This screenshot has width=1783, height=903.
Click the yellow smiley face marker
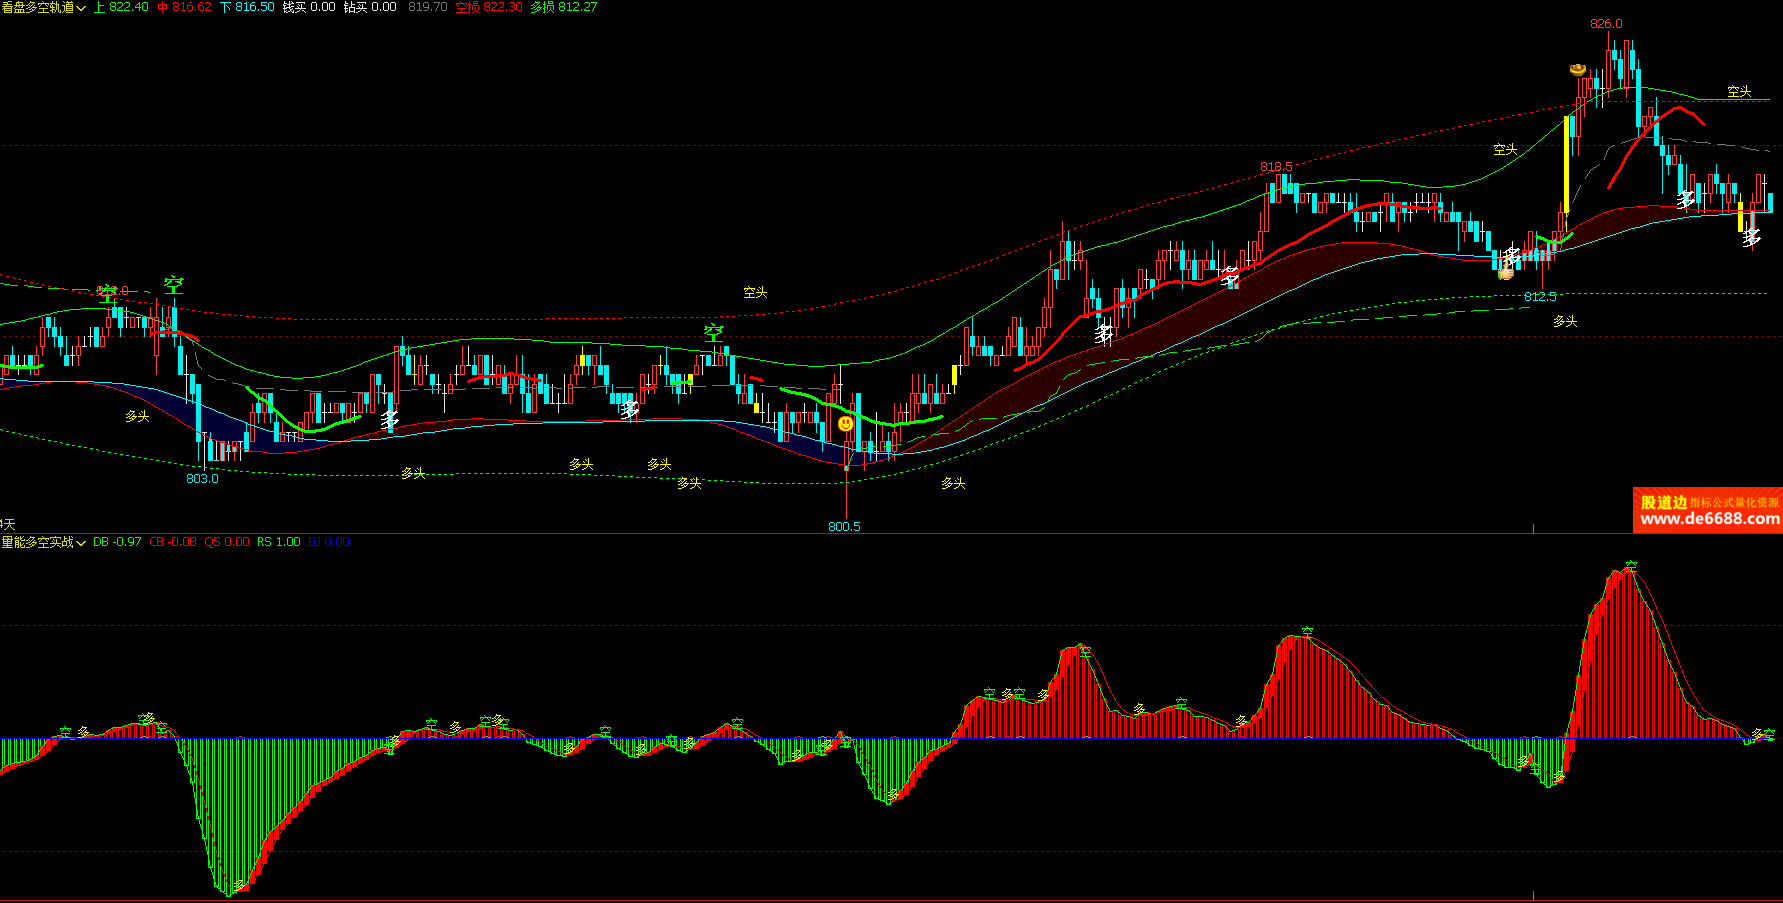[x=846, y=424]
